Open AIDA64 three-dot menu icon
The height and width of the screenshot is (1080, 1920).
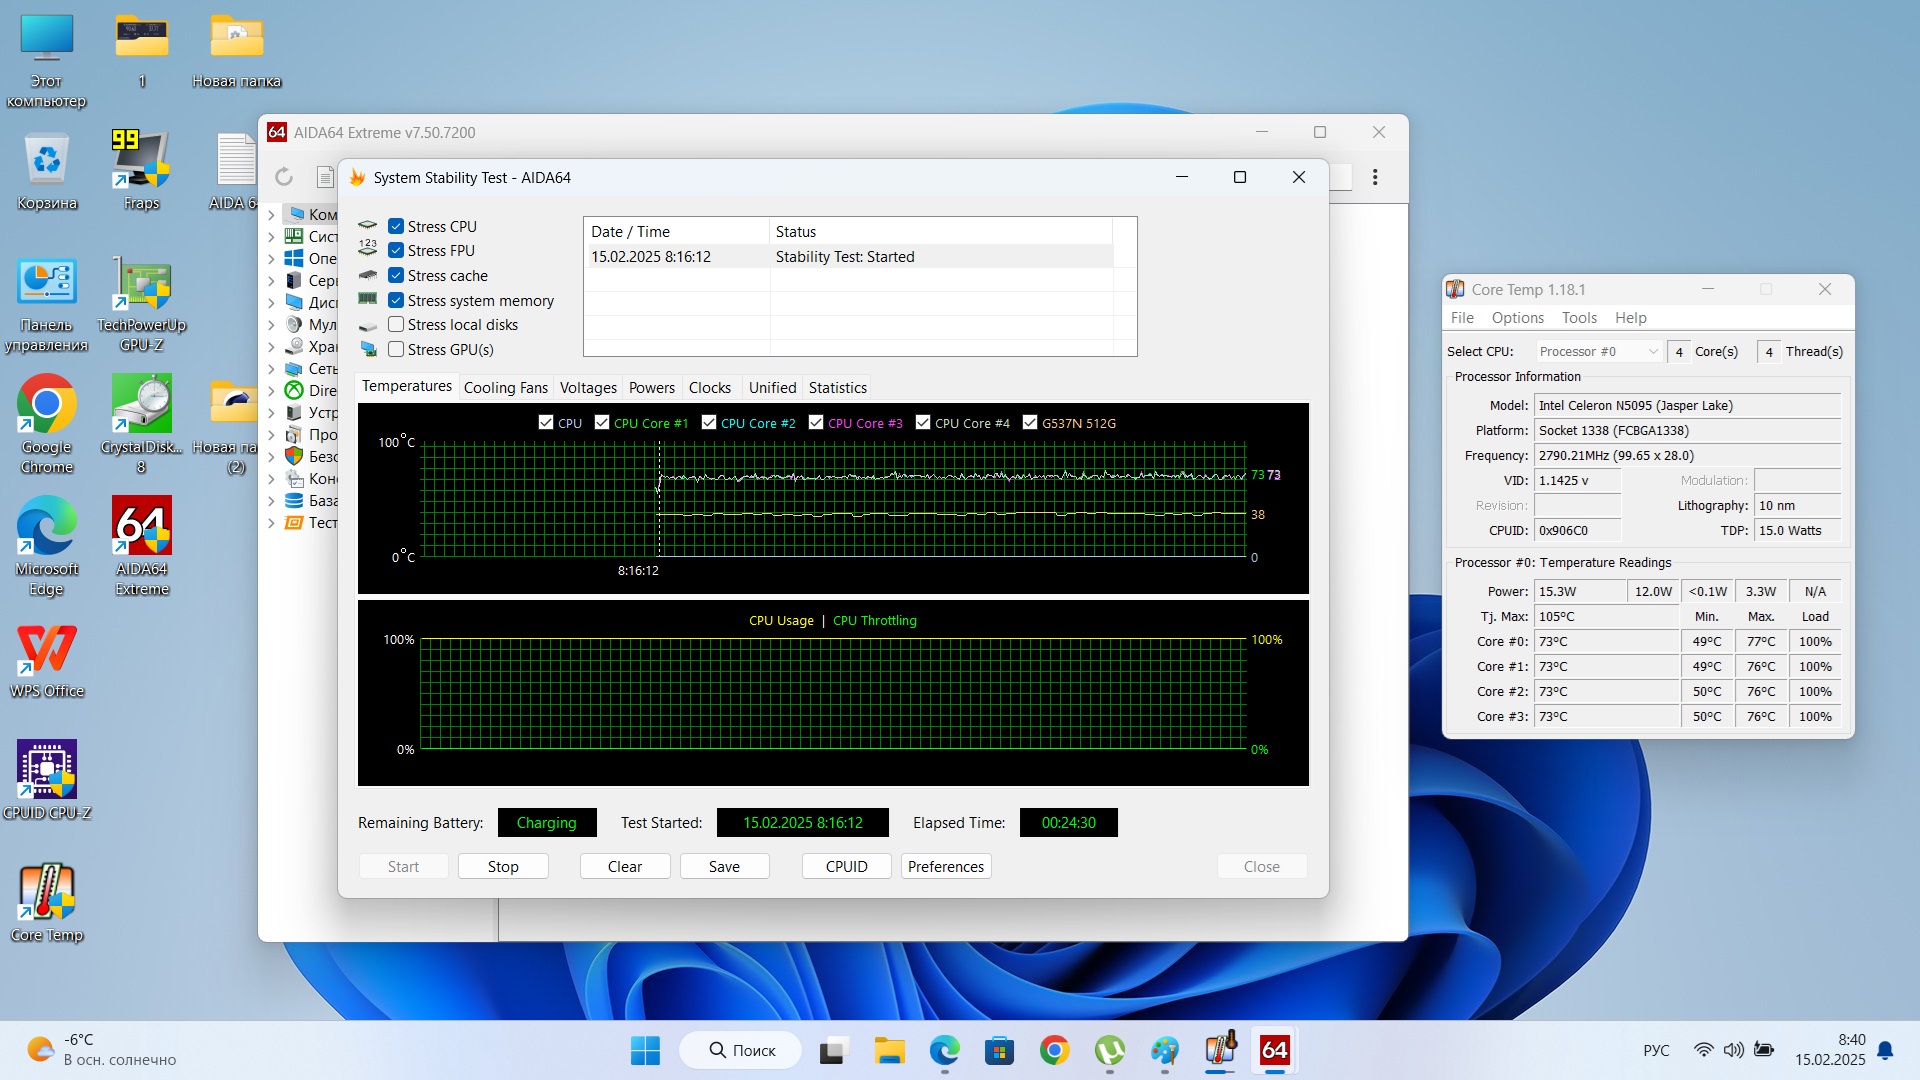(1375, 177)
